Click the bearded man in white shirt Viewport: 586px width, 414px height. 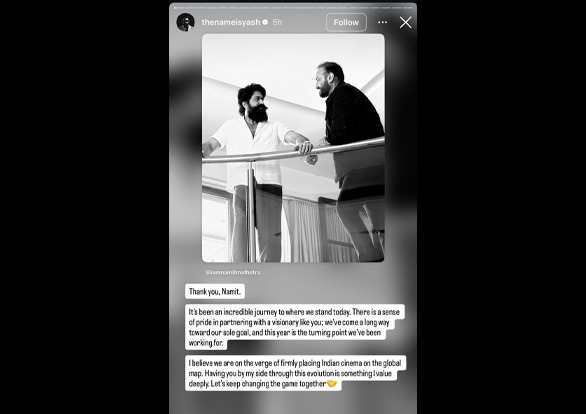(255, 172)
